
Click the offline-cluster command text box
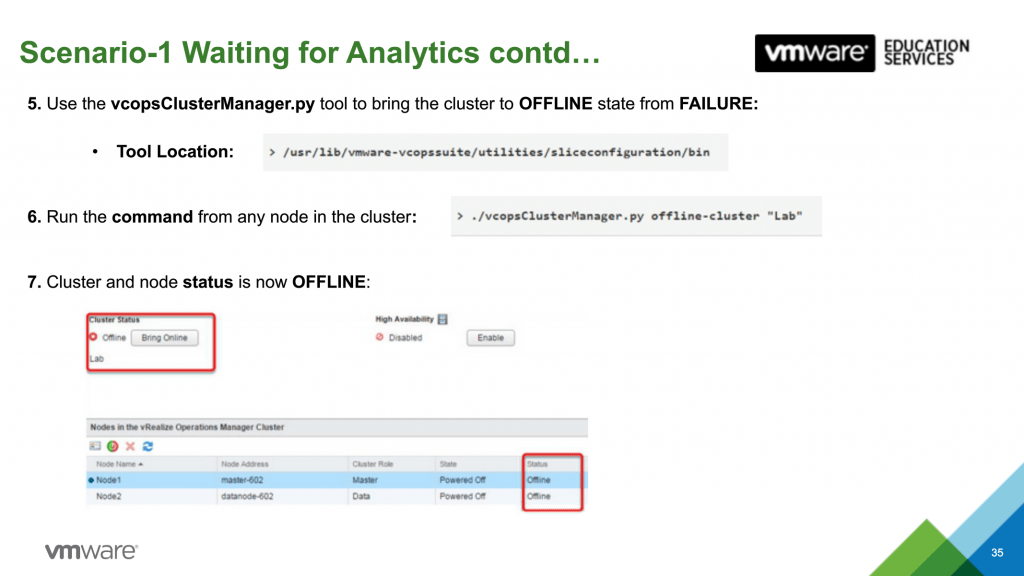point(636,216)
